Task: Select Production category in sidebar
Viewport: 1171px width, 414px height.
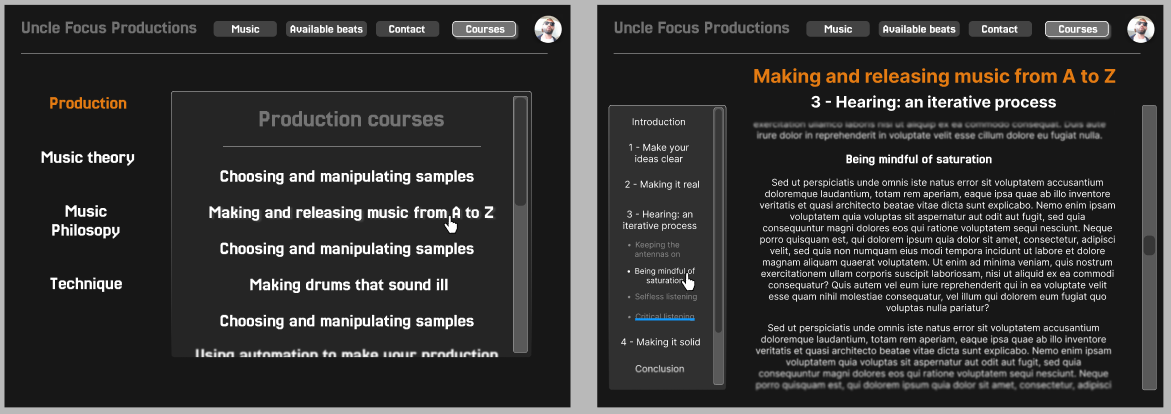Action: point(88,103)
